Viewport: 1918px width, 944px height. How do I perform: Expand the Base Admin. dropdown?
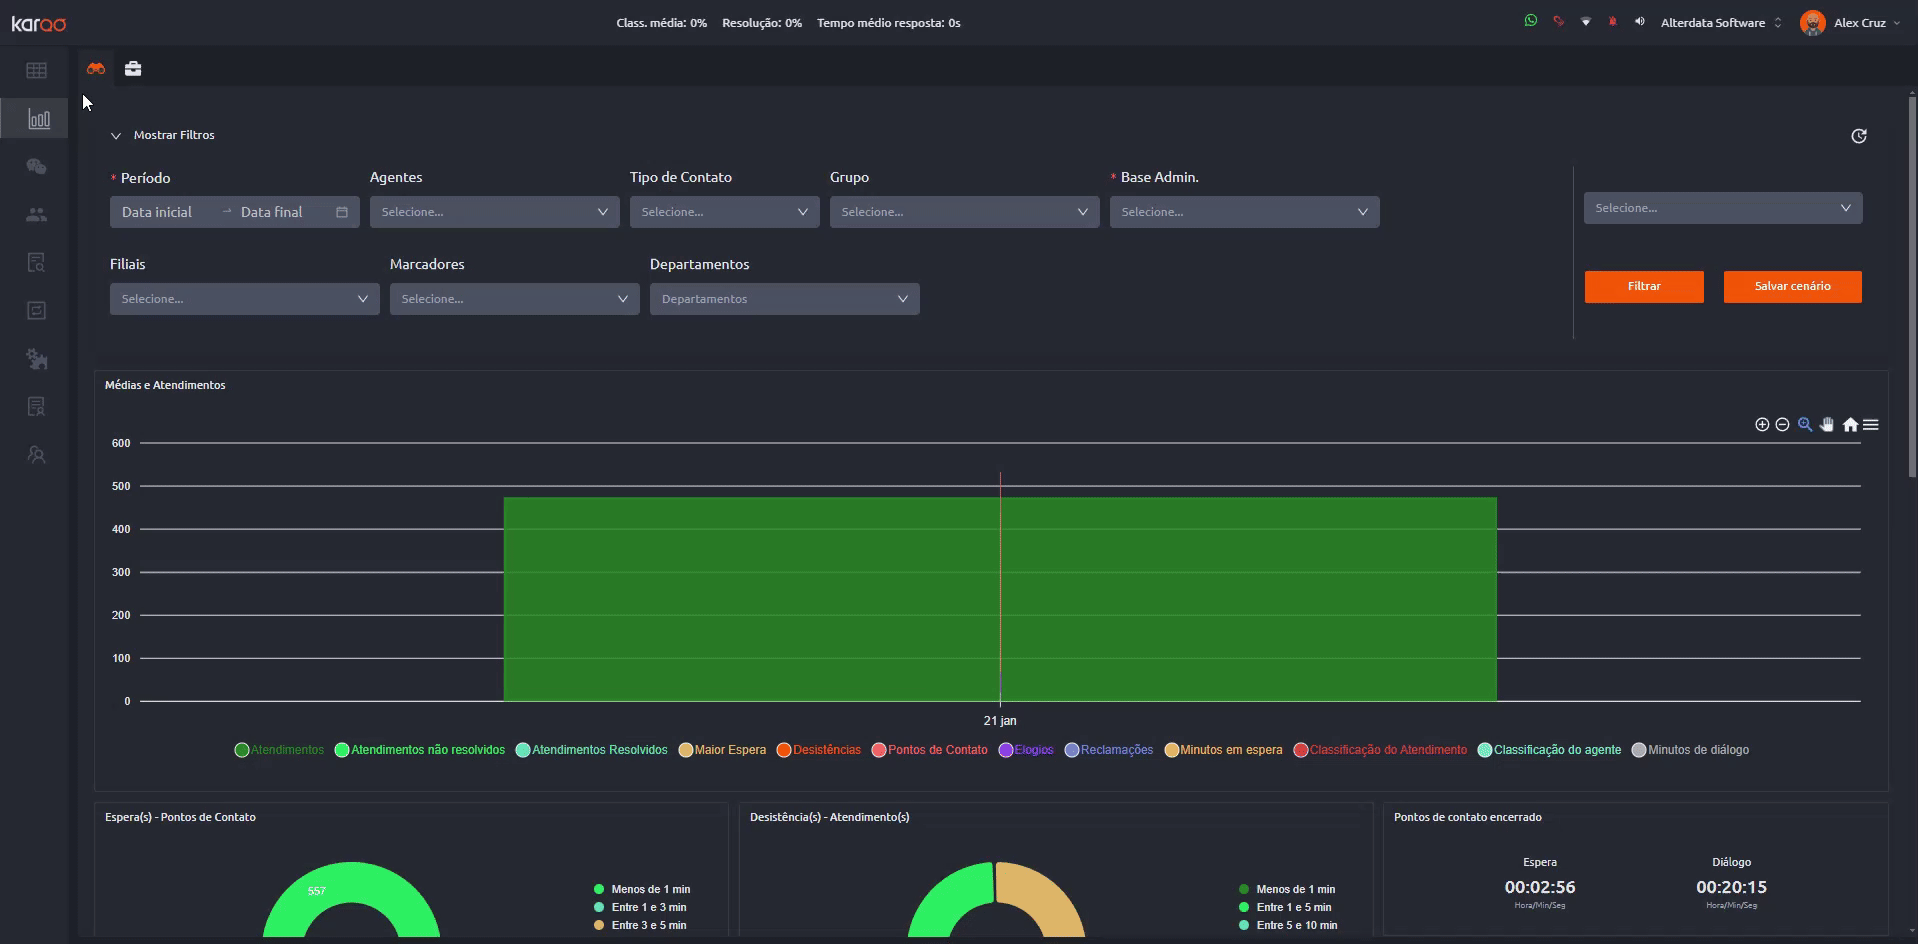(1244, 212)
